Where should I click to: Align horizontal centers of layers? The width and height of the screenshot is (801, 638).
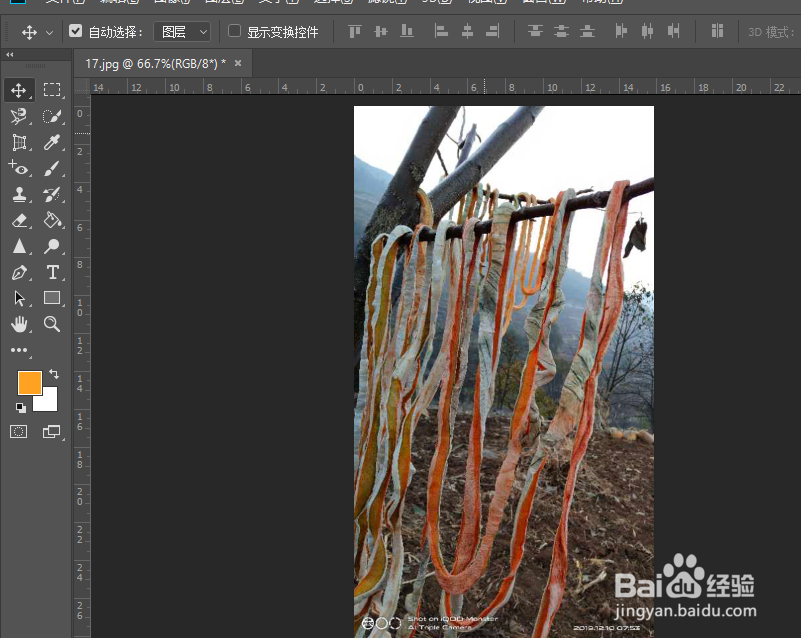467,32
